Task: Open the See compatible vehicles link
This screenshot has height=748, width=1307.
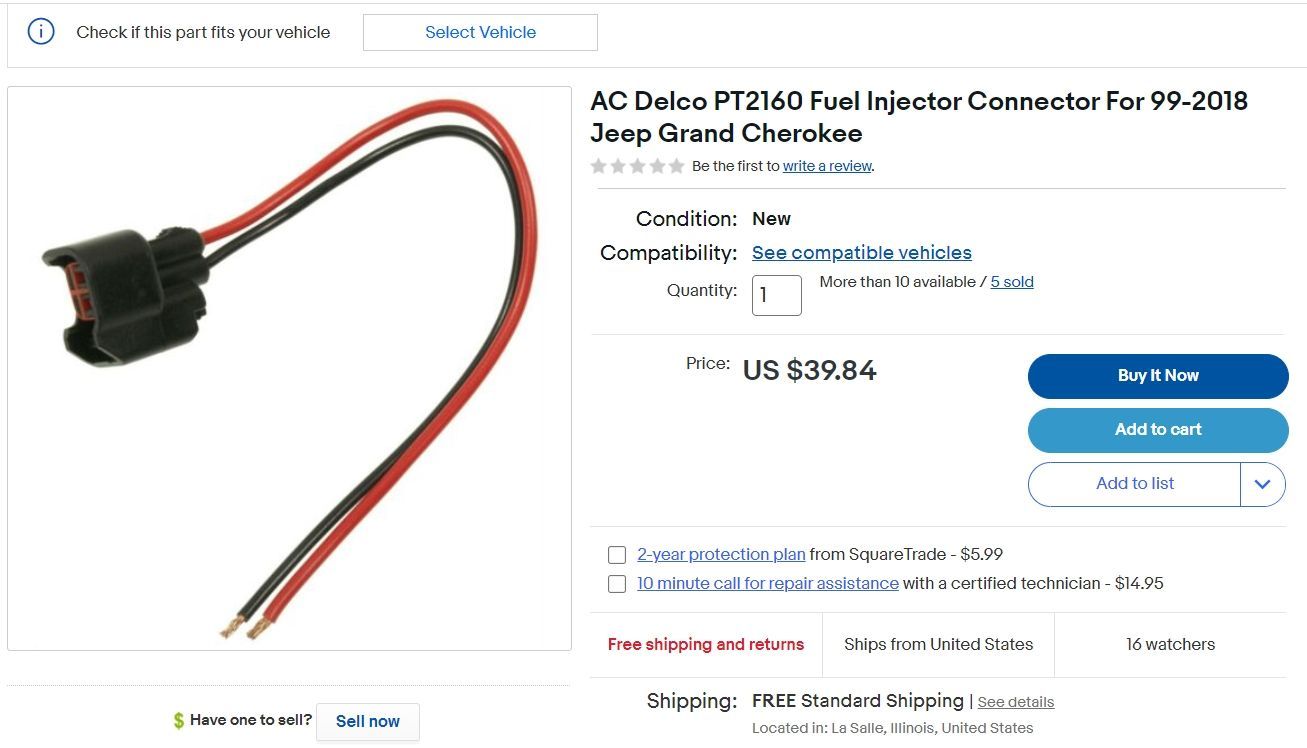Action: (x=861, y=253)
